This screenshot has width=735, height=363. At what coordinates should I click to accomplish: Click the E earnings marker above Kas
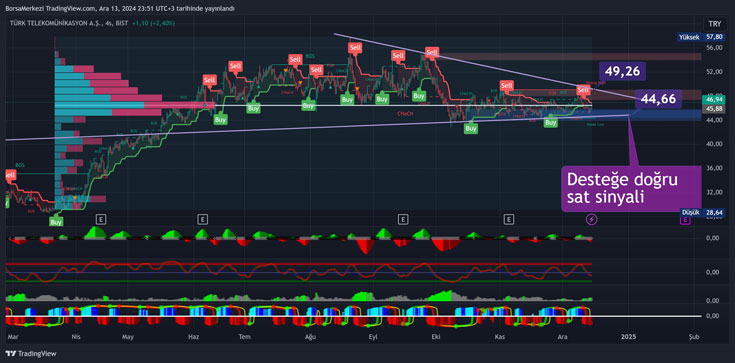tap(509, 219)
